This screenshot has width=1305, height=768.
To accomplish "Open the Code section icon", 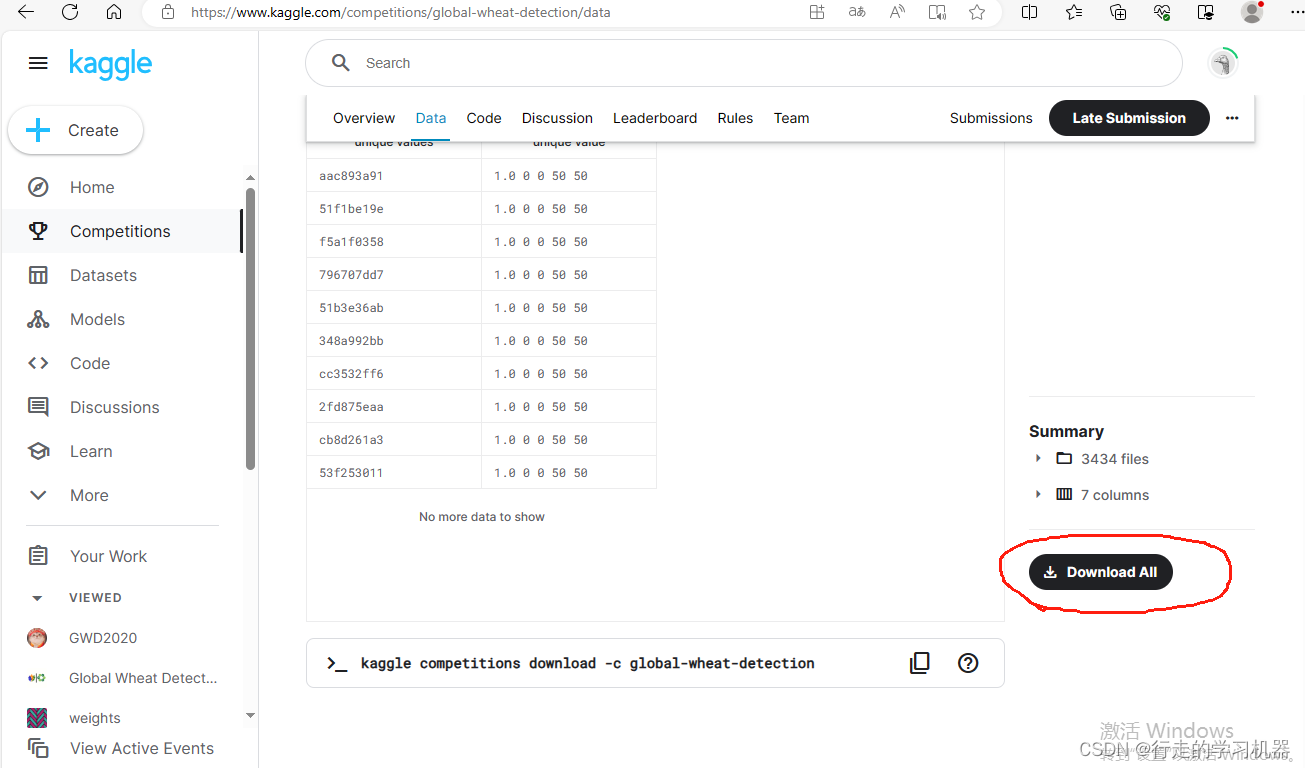I will (x=37, y=363).
